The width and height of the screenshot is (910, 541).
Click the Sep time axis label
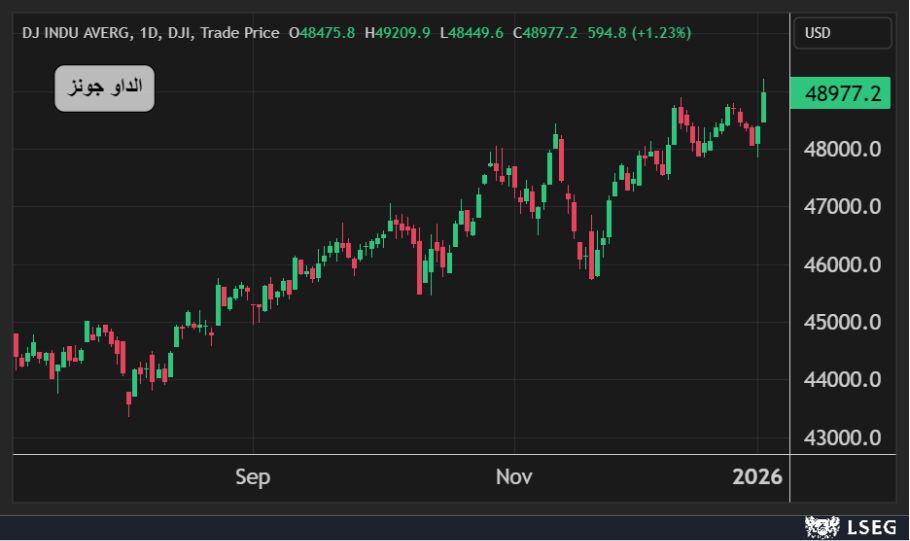click(252, 477)
